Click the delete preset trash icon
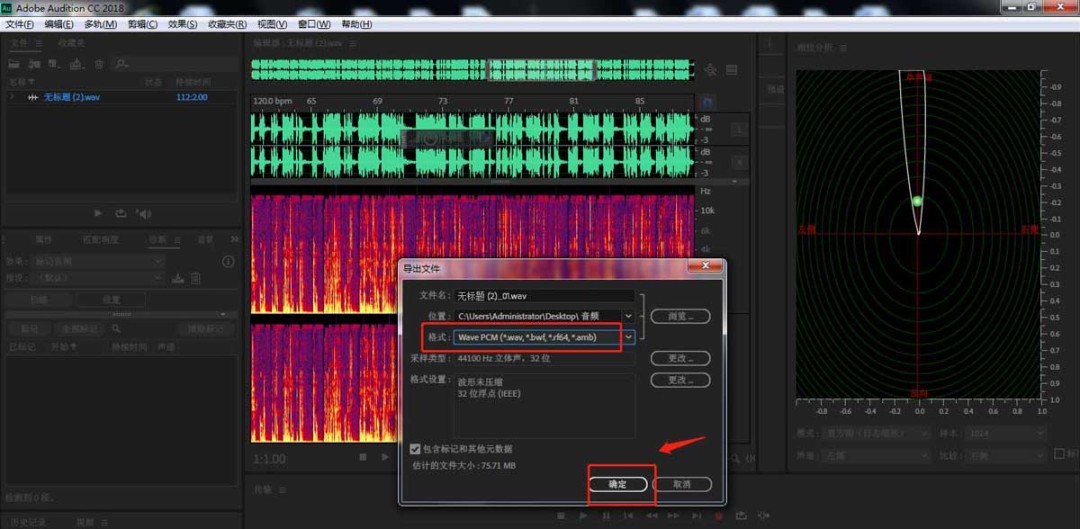 [x=196, y=278]
